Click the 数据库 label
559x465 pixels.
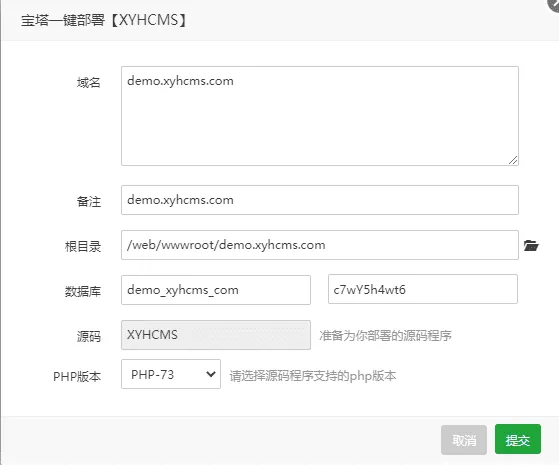pyautogui.click(x=83, y=291)
